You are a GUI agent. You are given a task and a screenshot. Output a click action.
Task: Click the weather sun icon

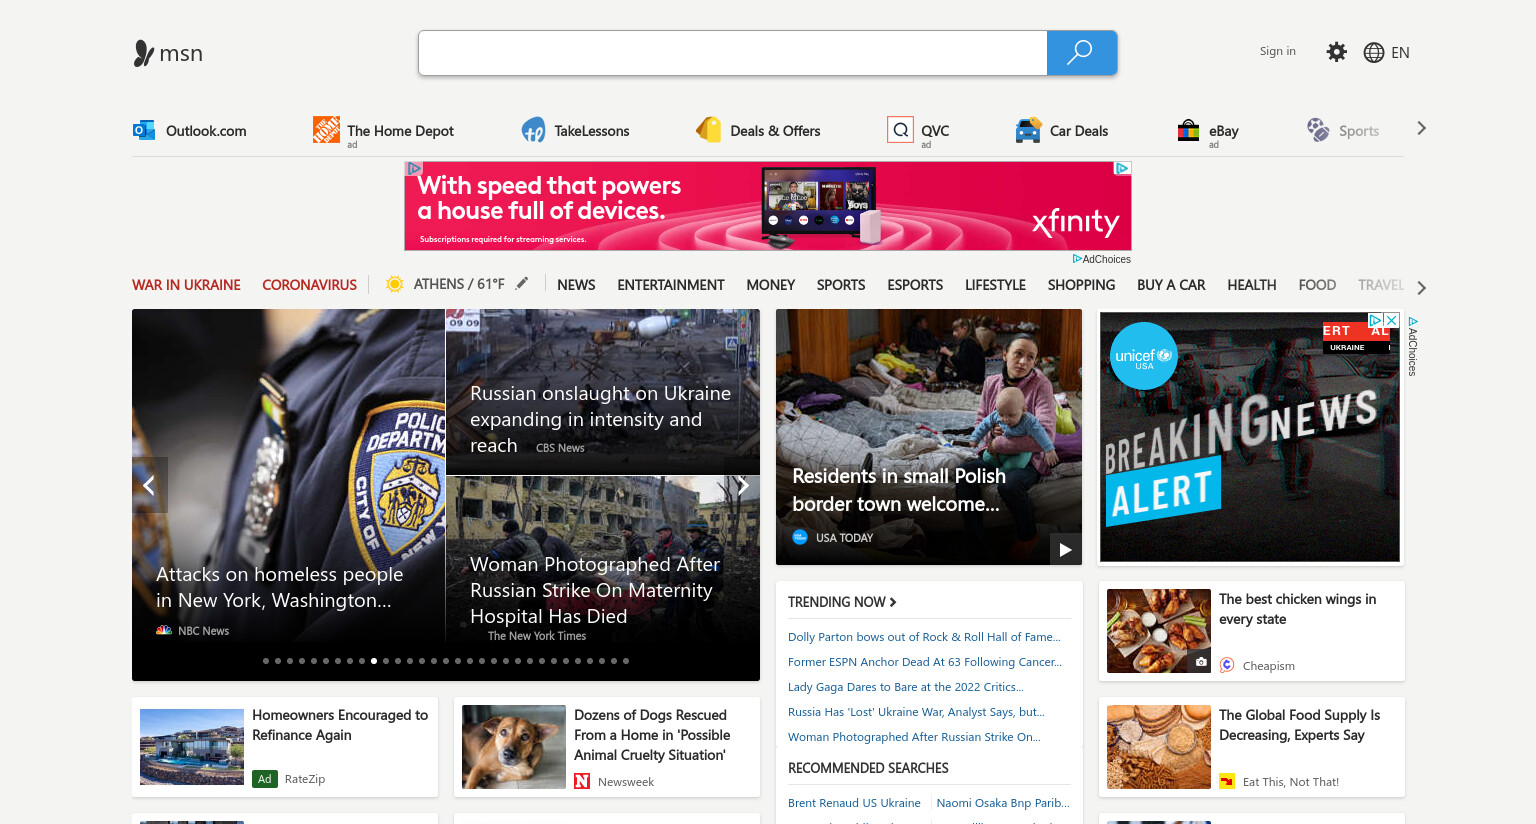395,284
